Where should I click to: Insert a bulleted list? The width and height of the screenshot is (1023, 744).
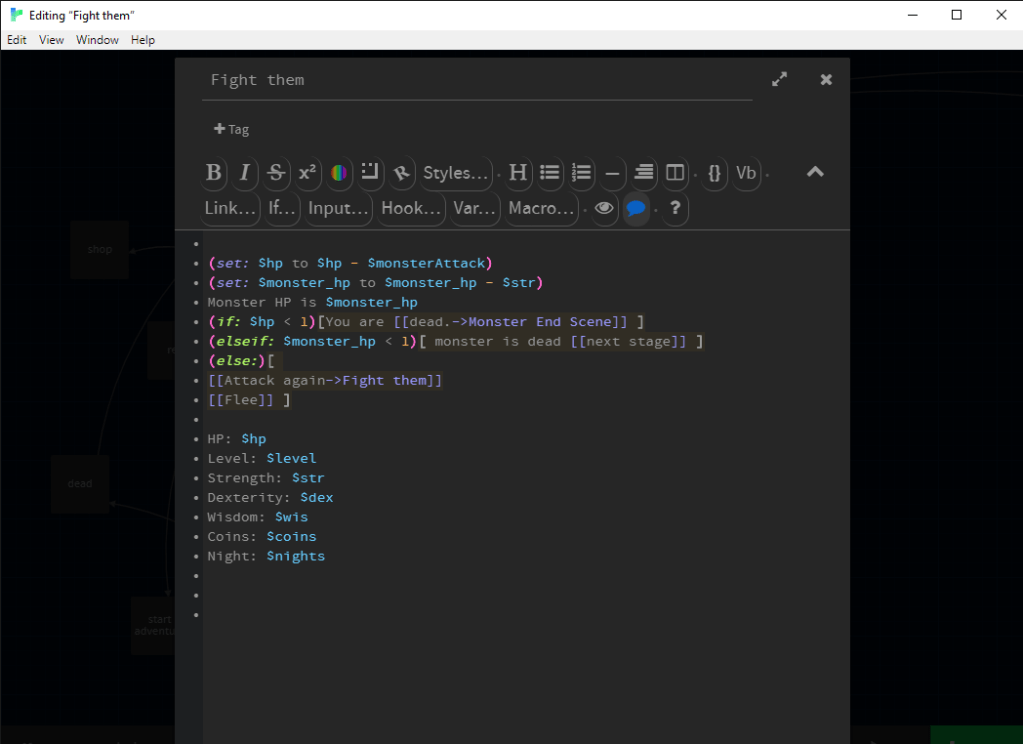(550, 173)
